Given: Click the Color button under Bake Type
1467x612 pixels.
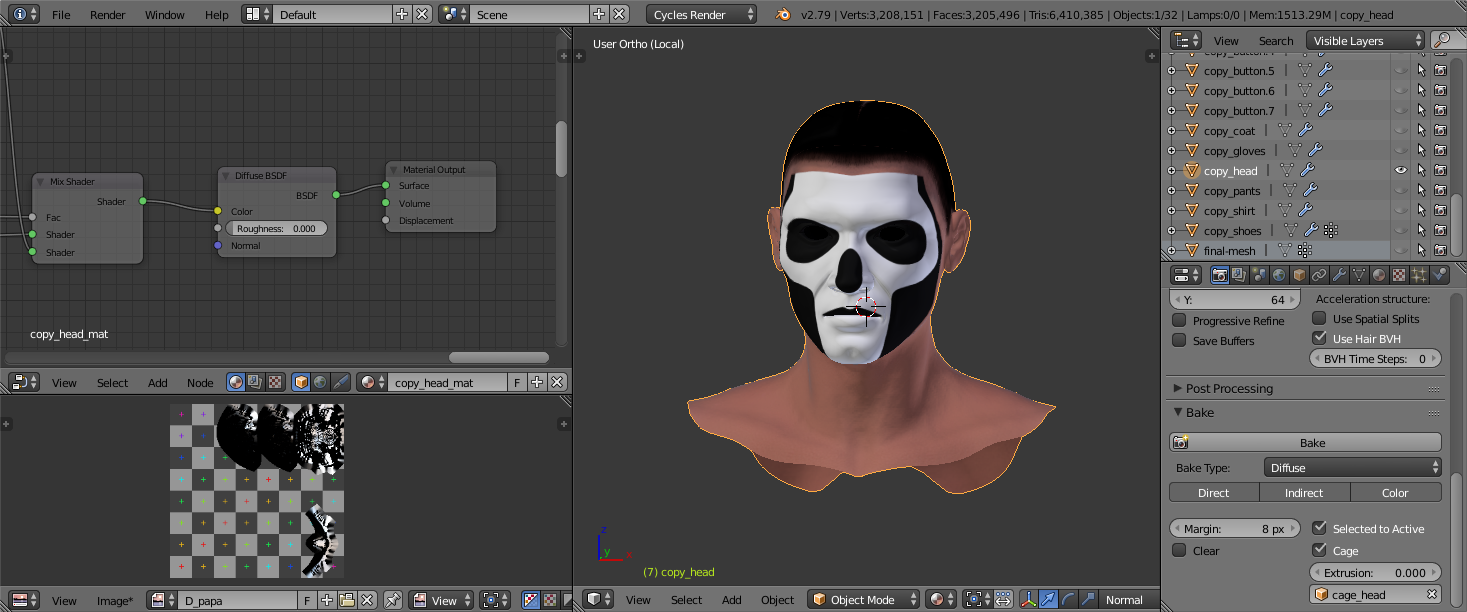Looking at the screenshot, I should tap(1396, 492).
